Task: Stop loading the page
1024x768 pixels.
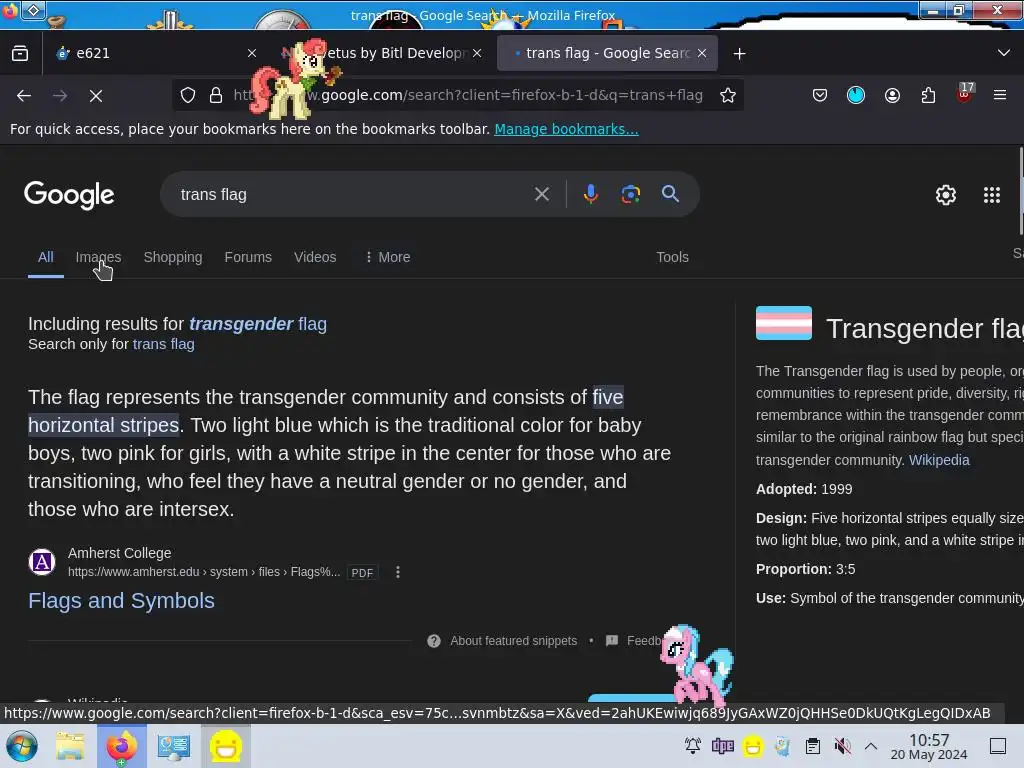Action: point(96,96)
